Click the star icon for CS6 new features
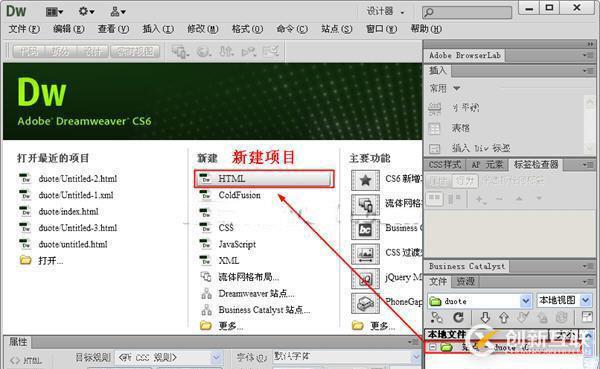 tap(365, 180)
